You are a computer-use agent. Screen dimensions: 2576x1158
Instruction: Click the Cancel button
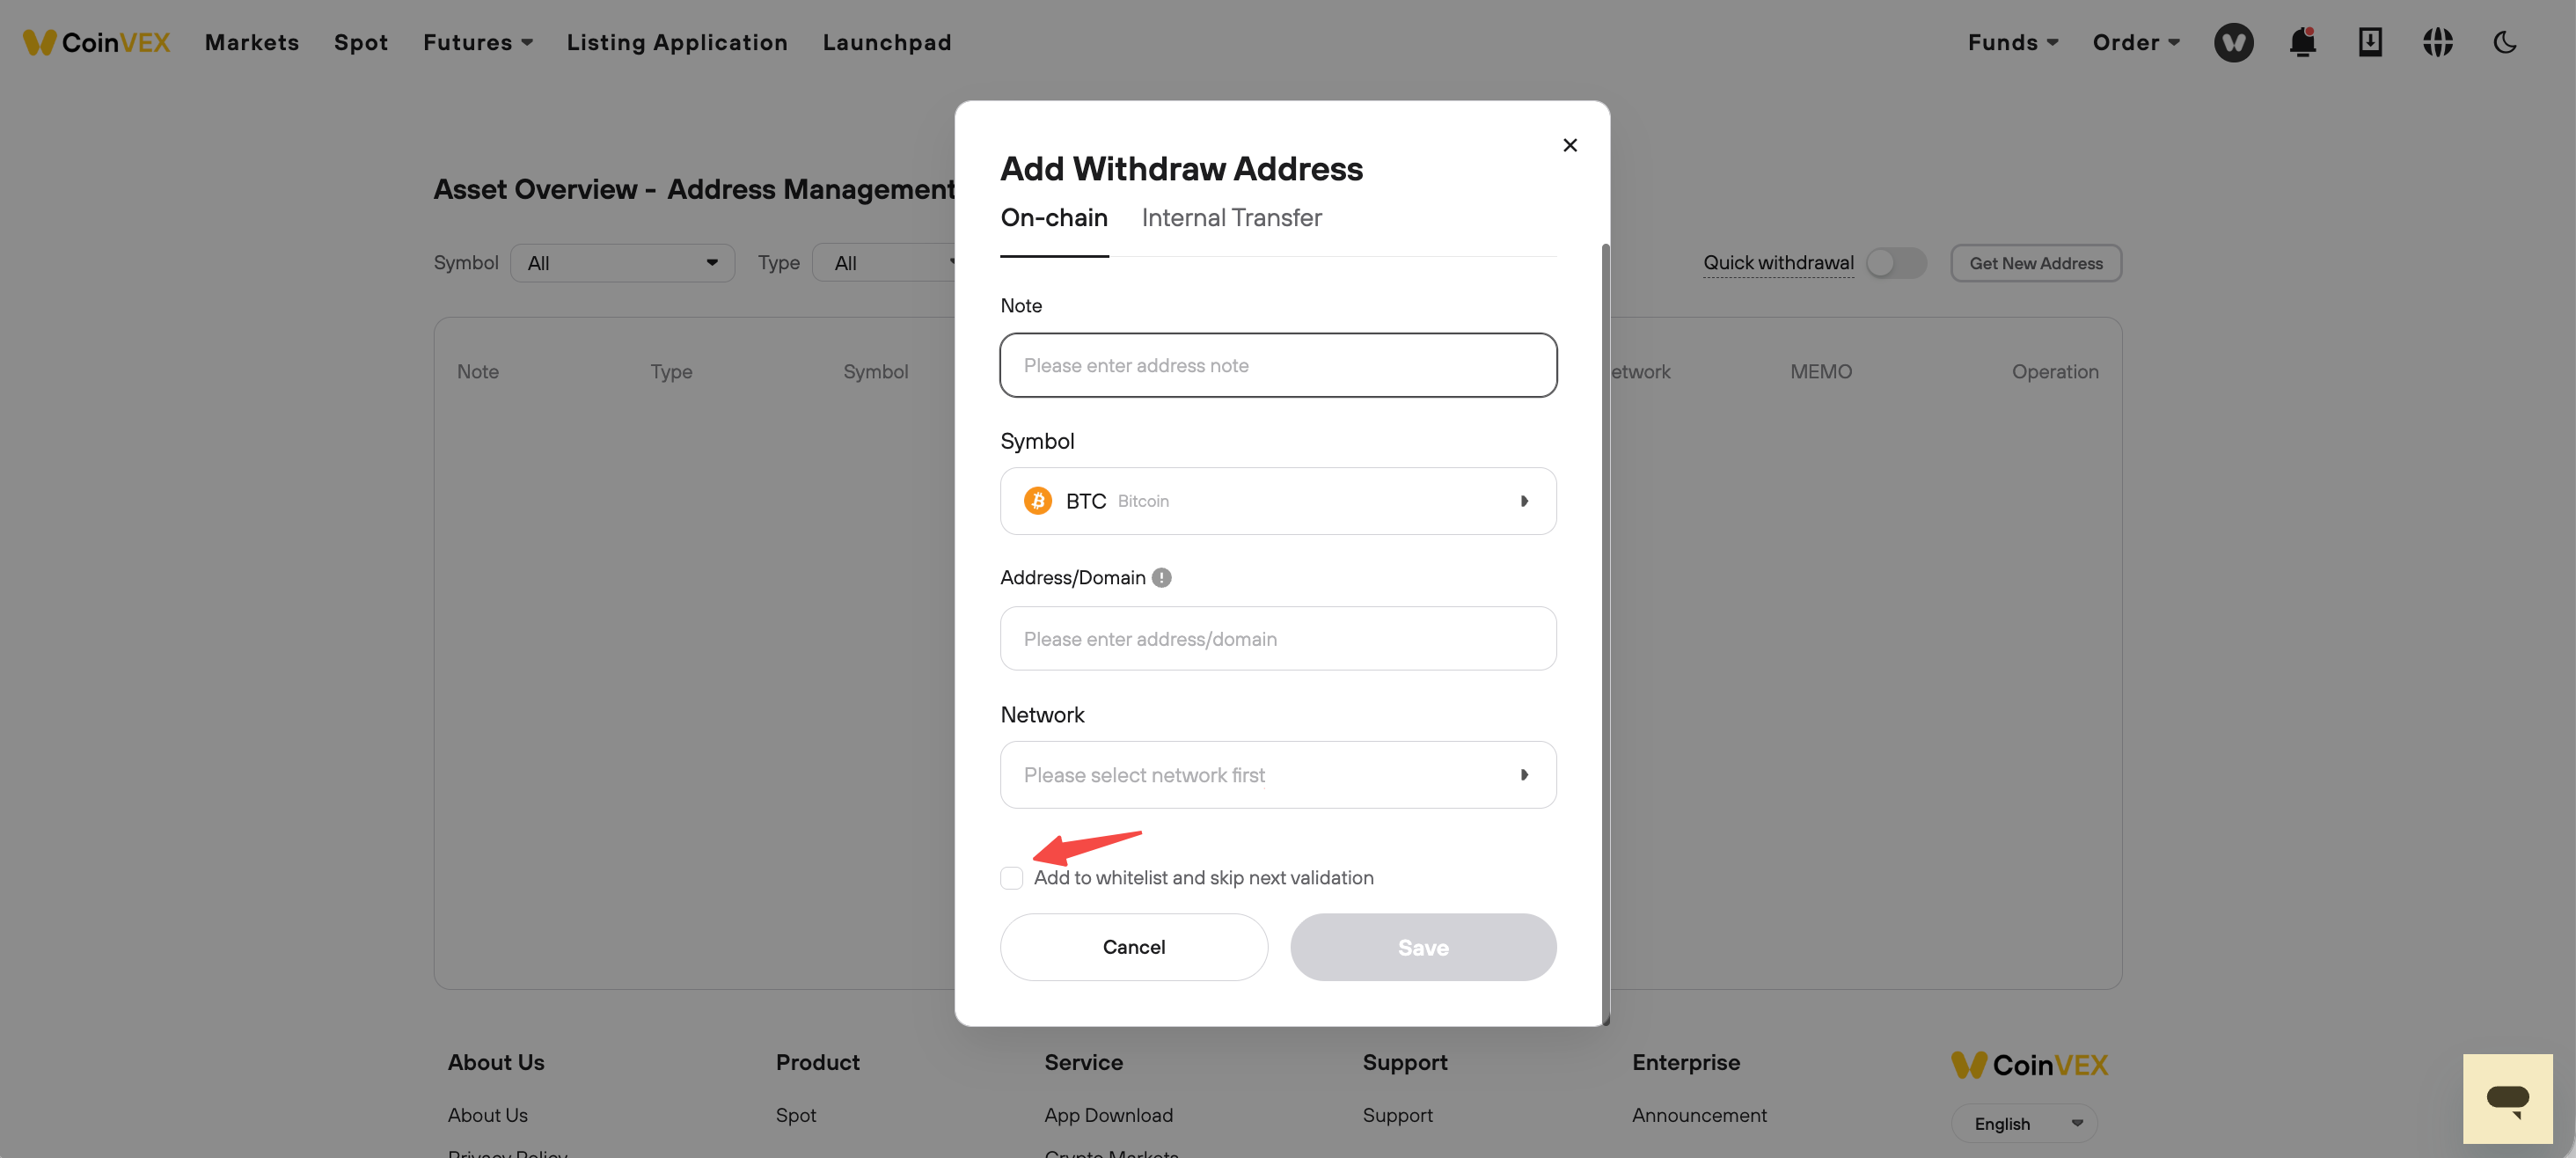[x=1134, y=947]
